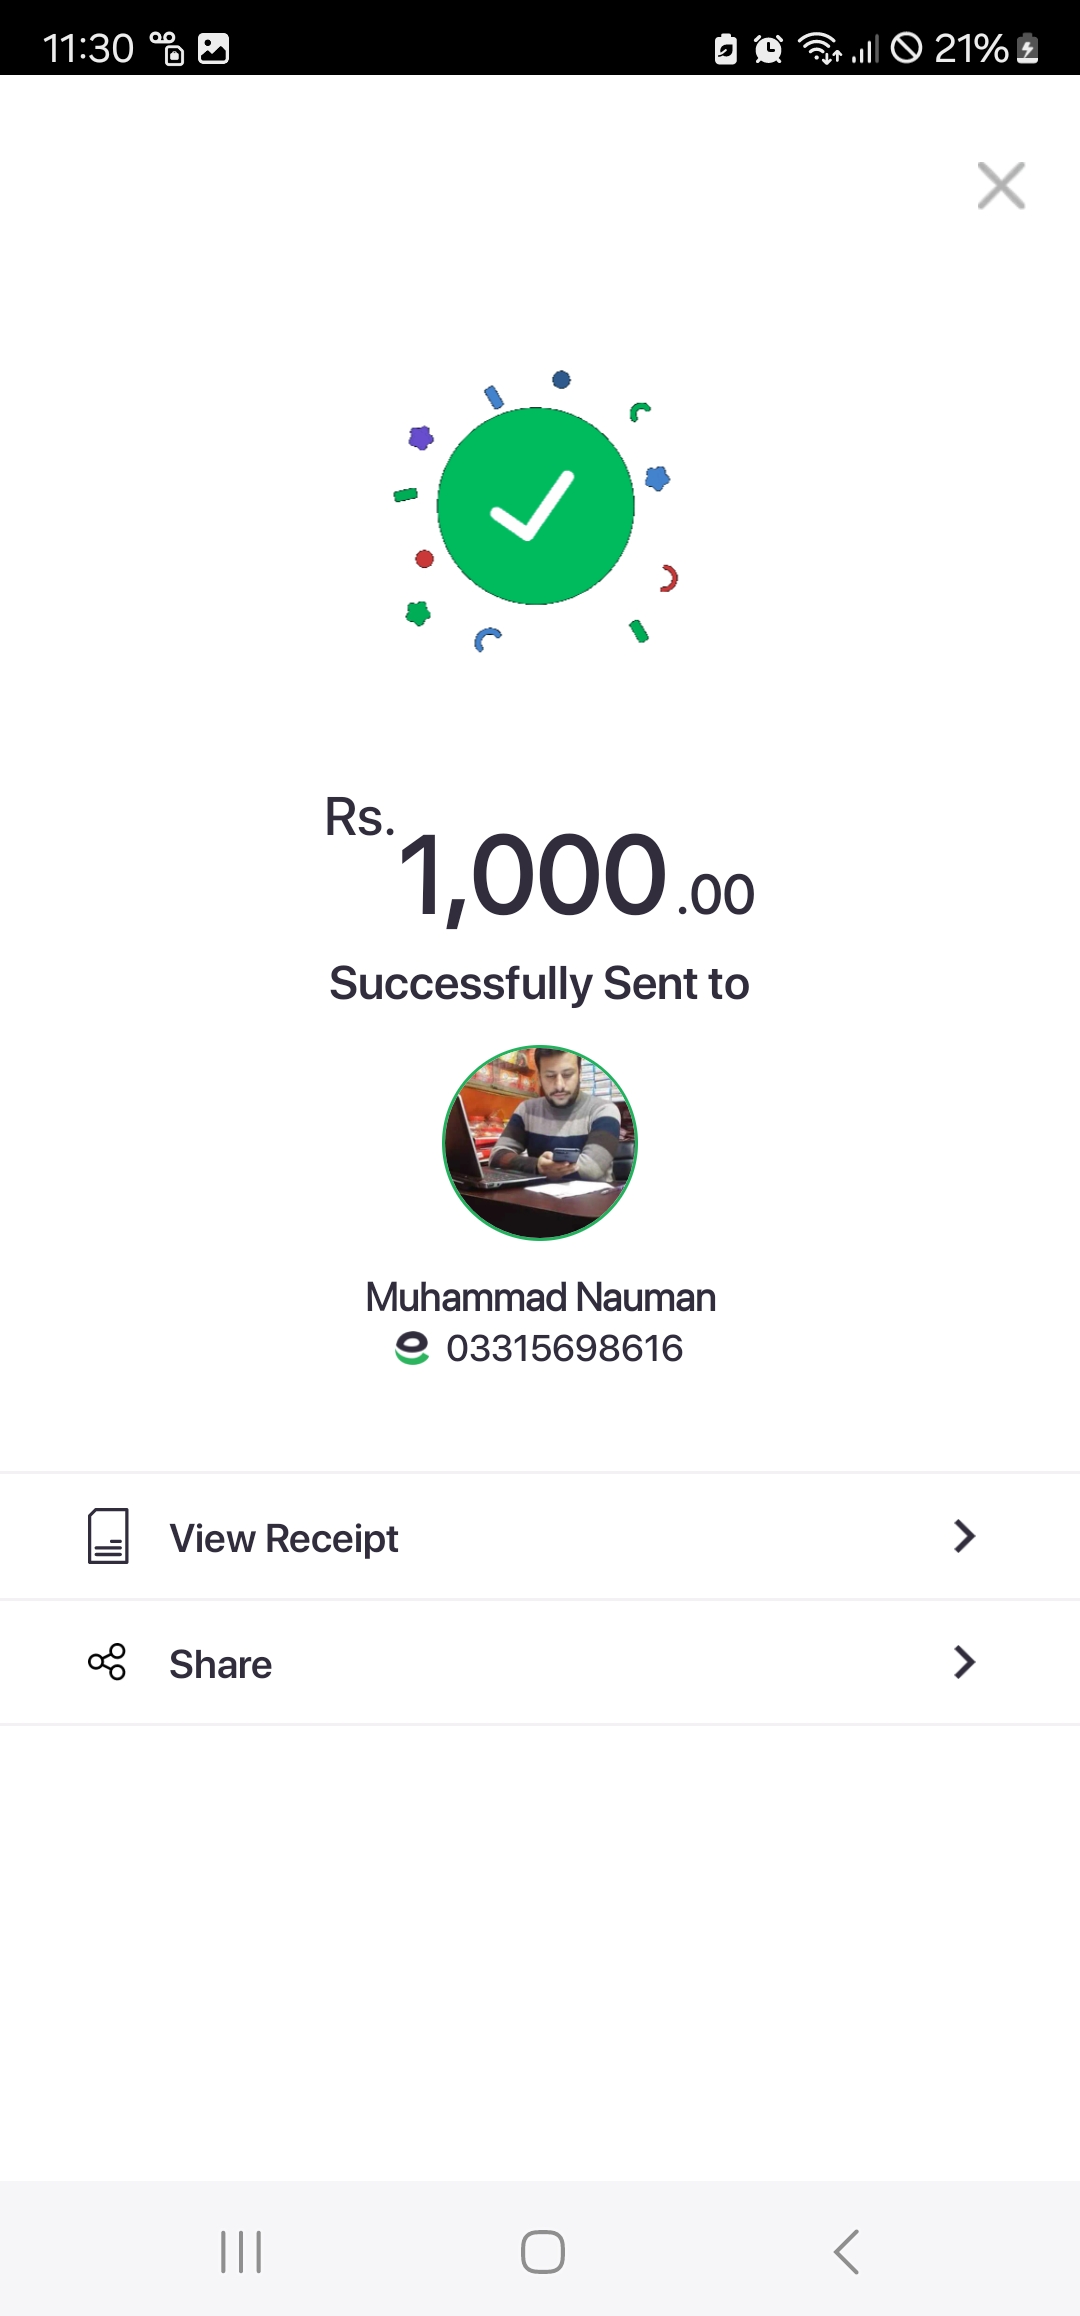
Task: Close the payment success screen
Action: (x=1001, y=186)
